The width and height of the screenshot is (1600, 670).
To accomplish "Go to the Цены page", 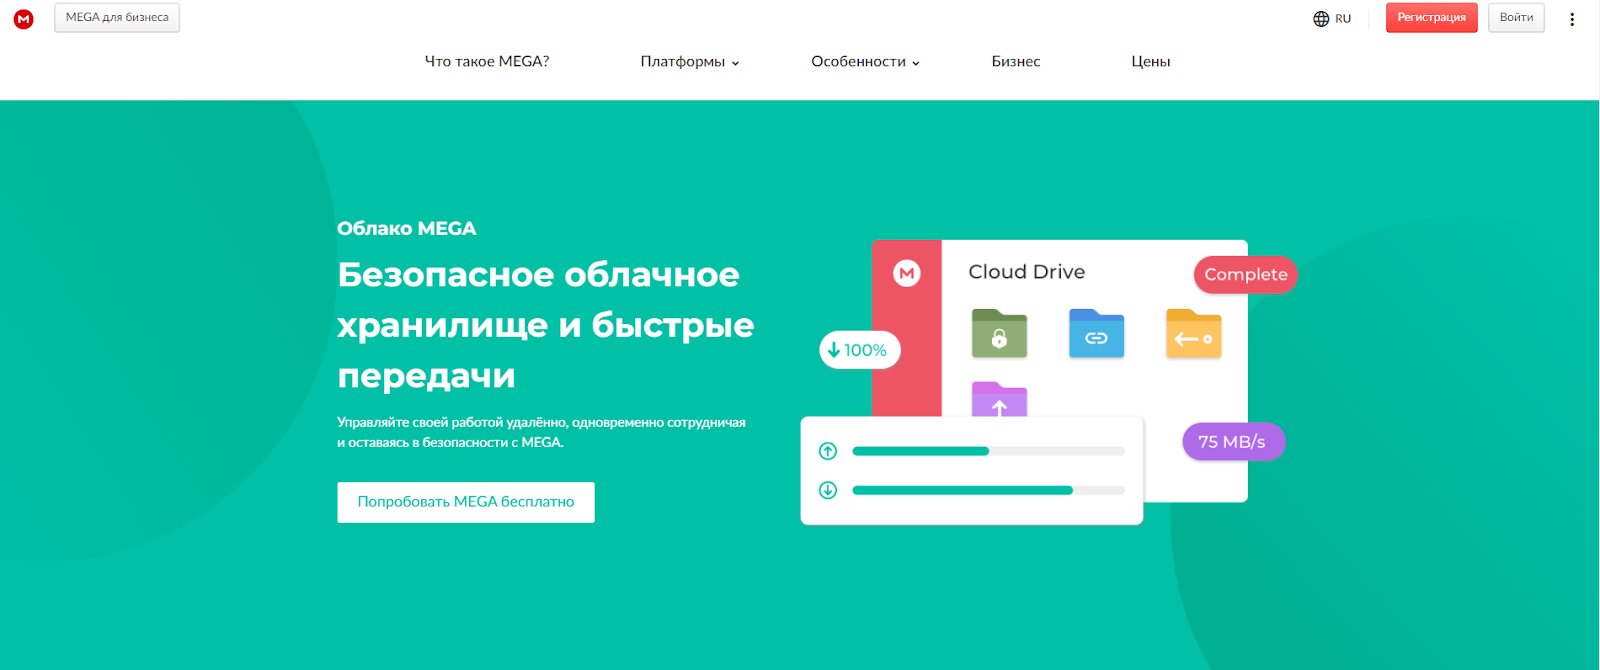I will pyautogui.click(x=1150, y=62).
